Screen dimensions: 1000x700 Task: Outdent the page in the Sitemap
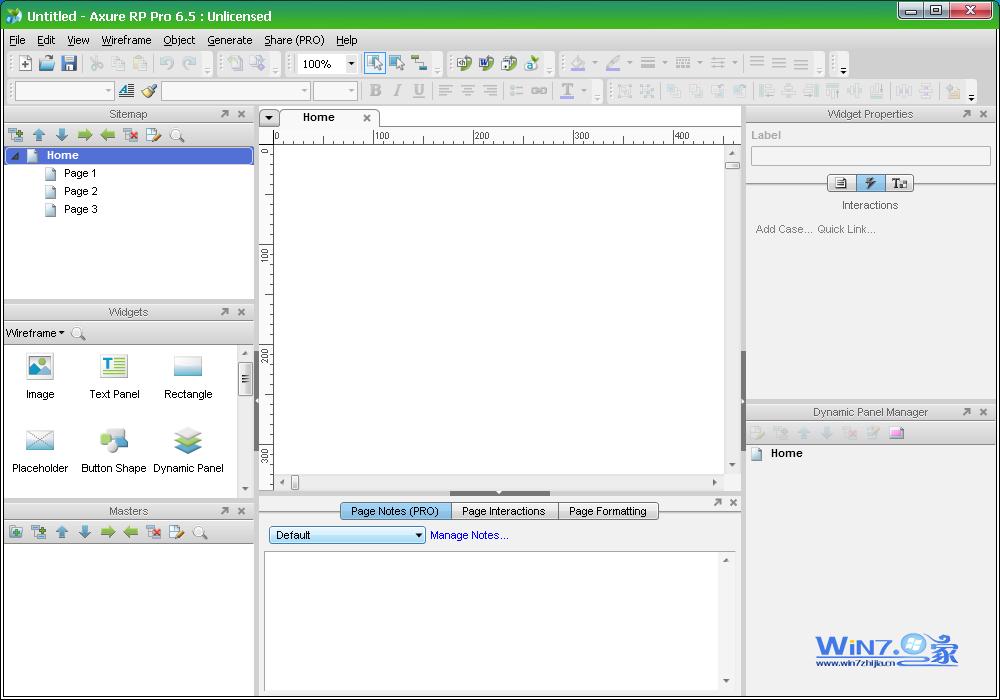108,135
